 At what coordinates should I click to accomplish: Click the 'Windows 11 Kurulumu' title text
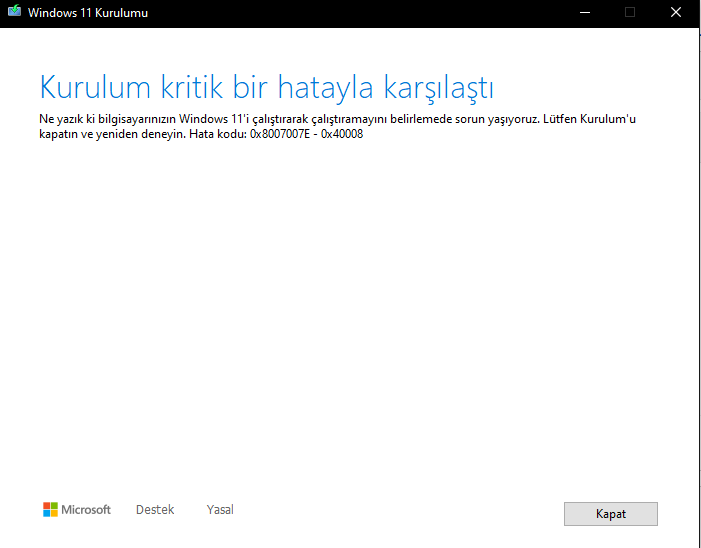point(88,13)
